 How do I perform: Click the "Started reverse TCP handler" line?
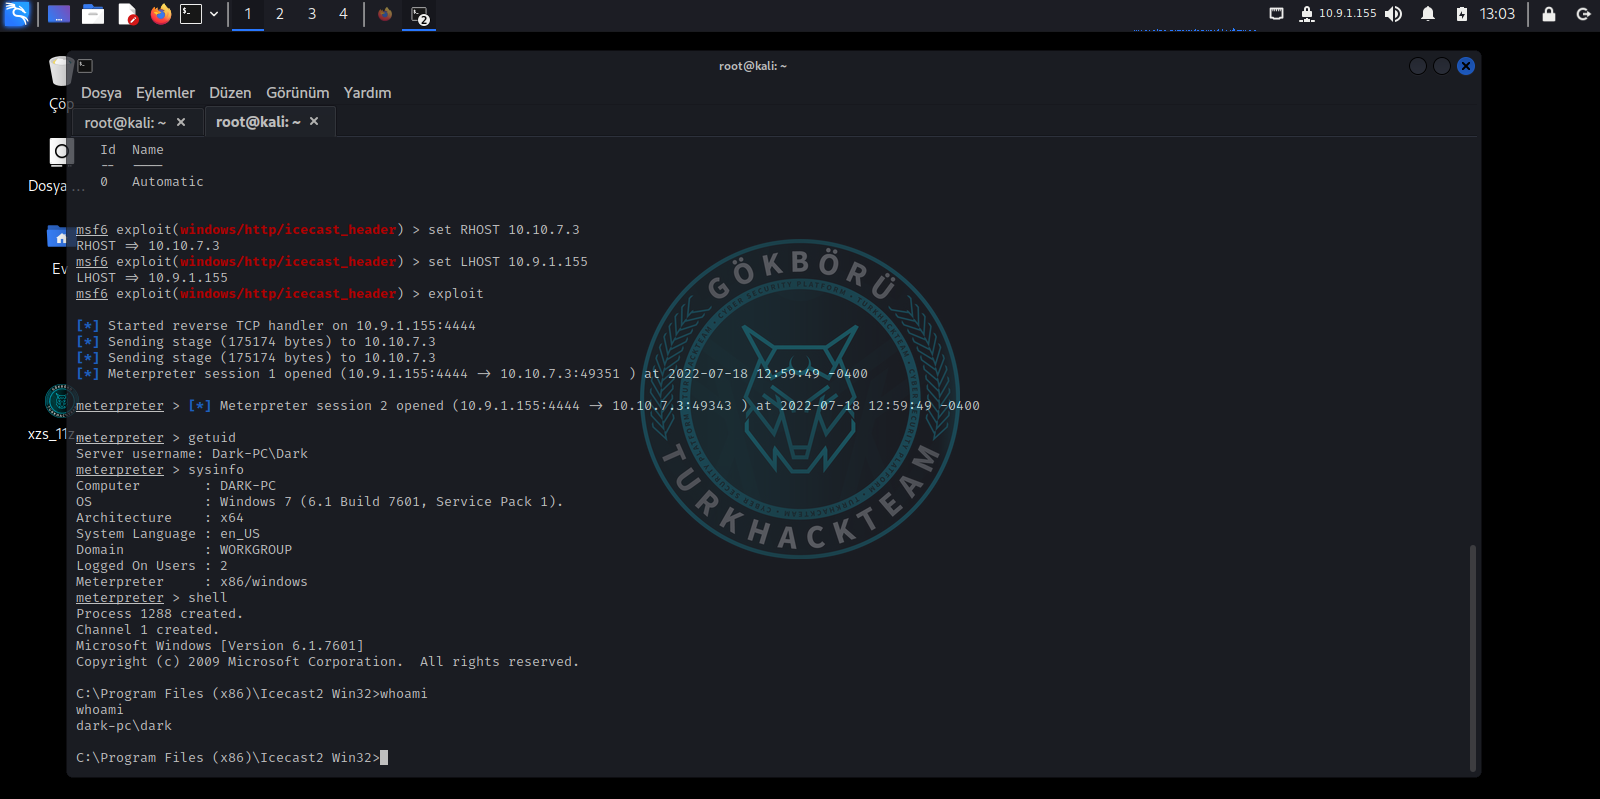(276, 326)
